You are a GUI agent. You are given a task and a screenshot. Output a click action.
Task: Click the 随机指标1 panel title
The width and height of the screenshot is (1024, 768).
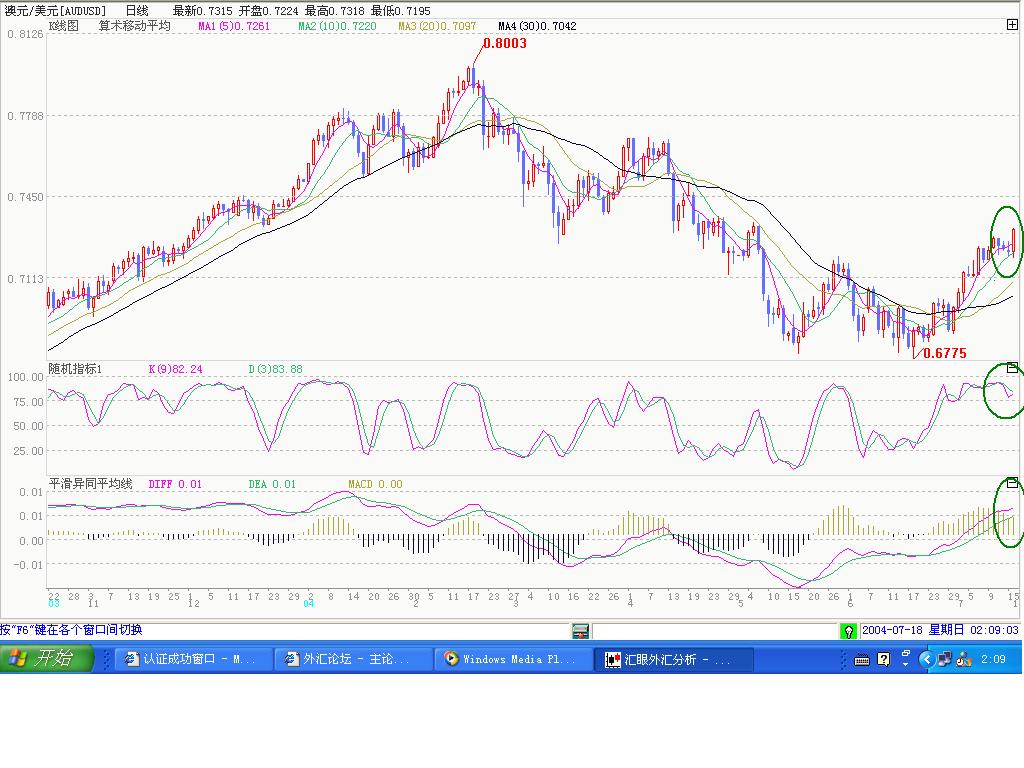click(x=75, y=369)
